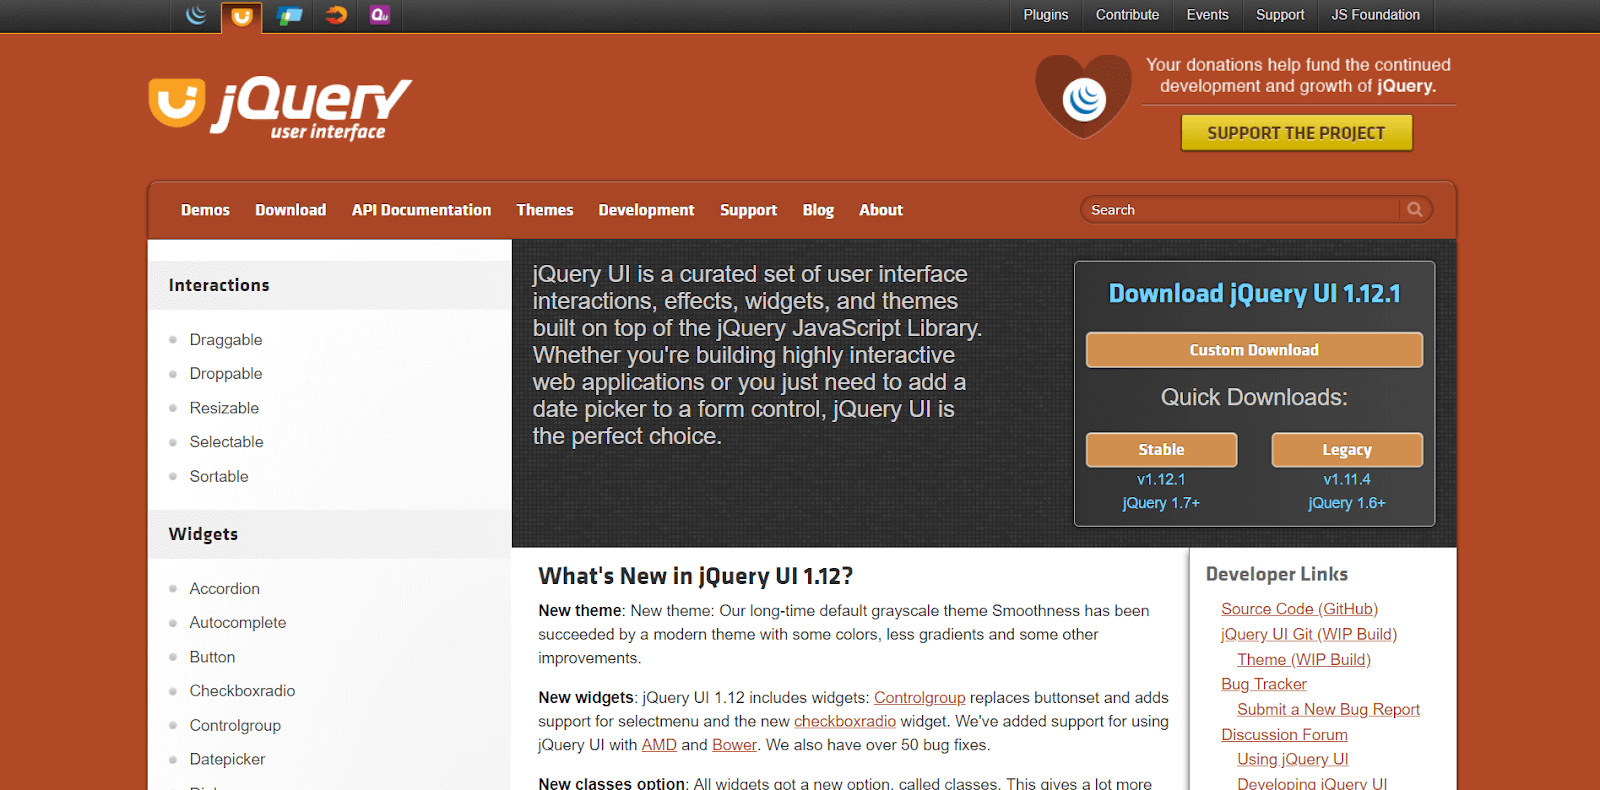Click the heart donation icon
Viewport: 1600px width, 790px height.
(x=1084, y=97)
